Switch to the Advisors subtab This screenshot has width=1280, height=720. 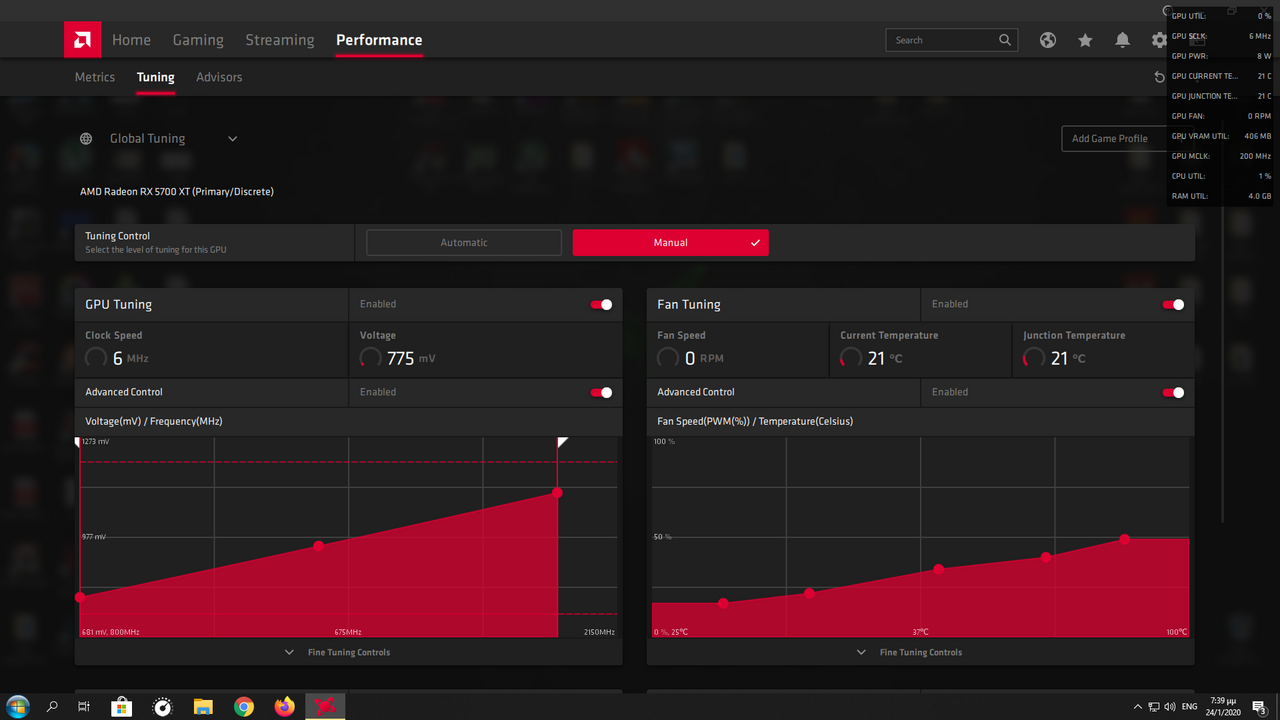(x=219, y=77)
